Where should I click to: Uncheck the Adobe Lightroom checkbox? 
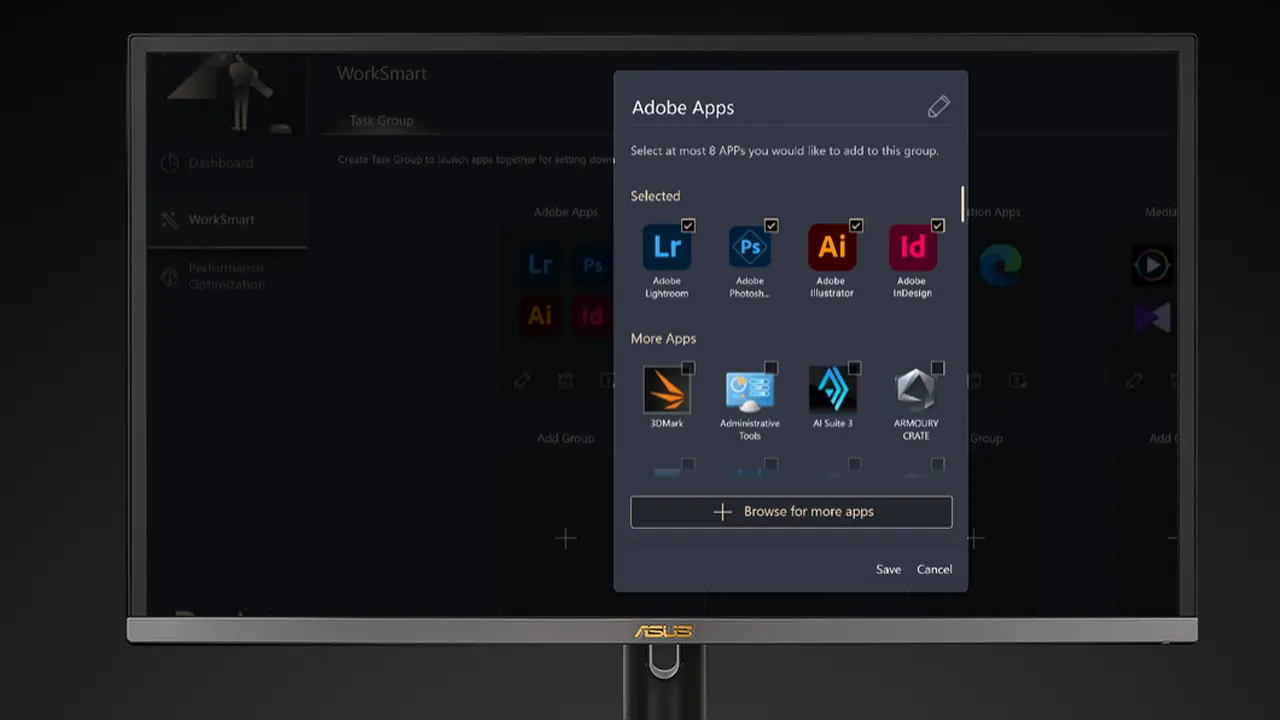688,226
